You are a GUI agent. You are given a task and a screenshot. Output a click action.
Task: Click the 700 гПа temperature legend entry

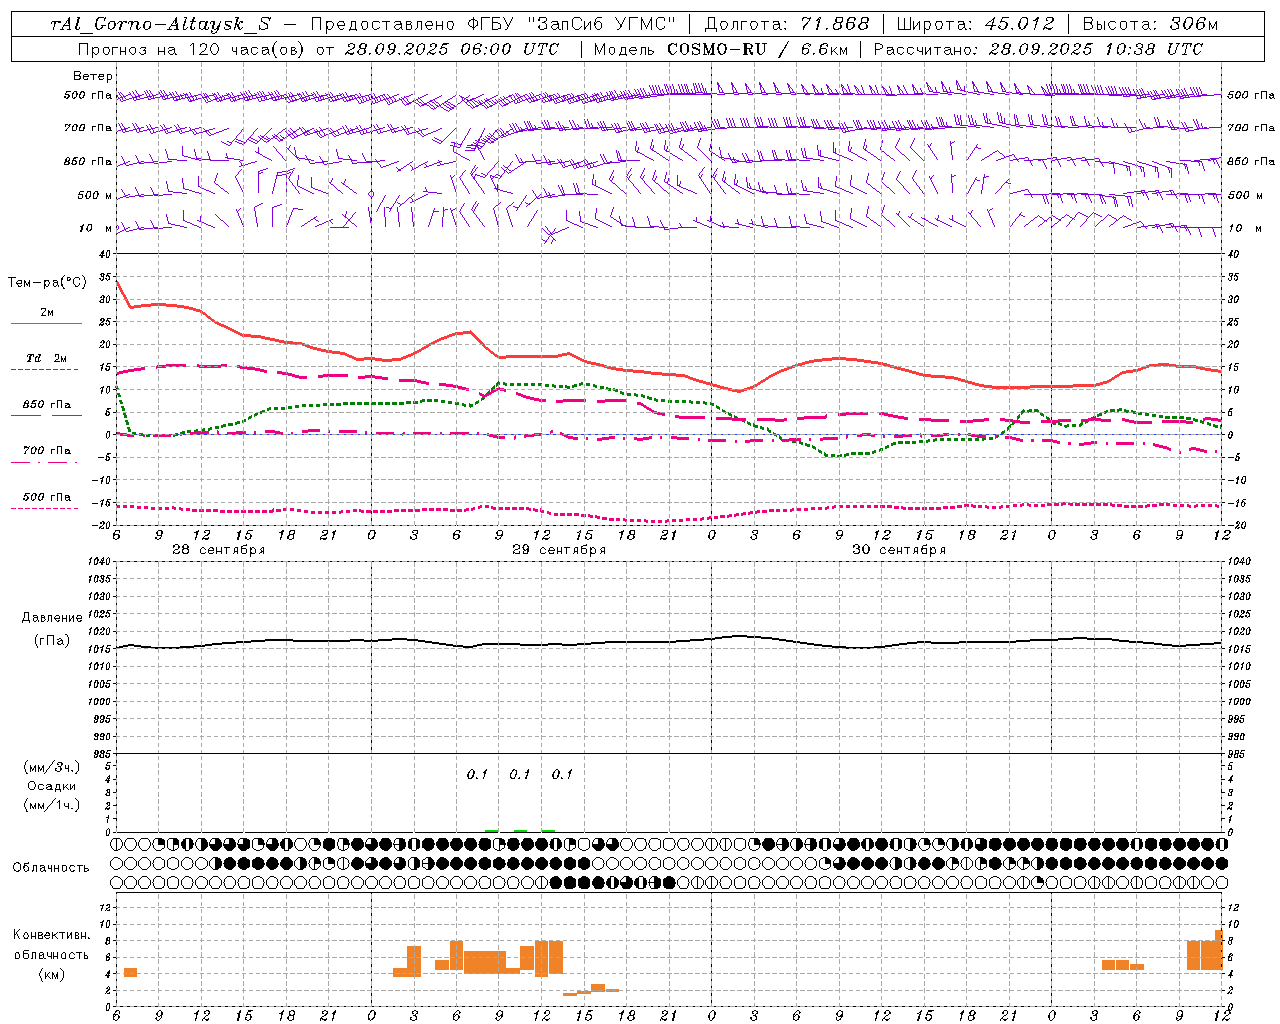click(47, 450)
